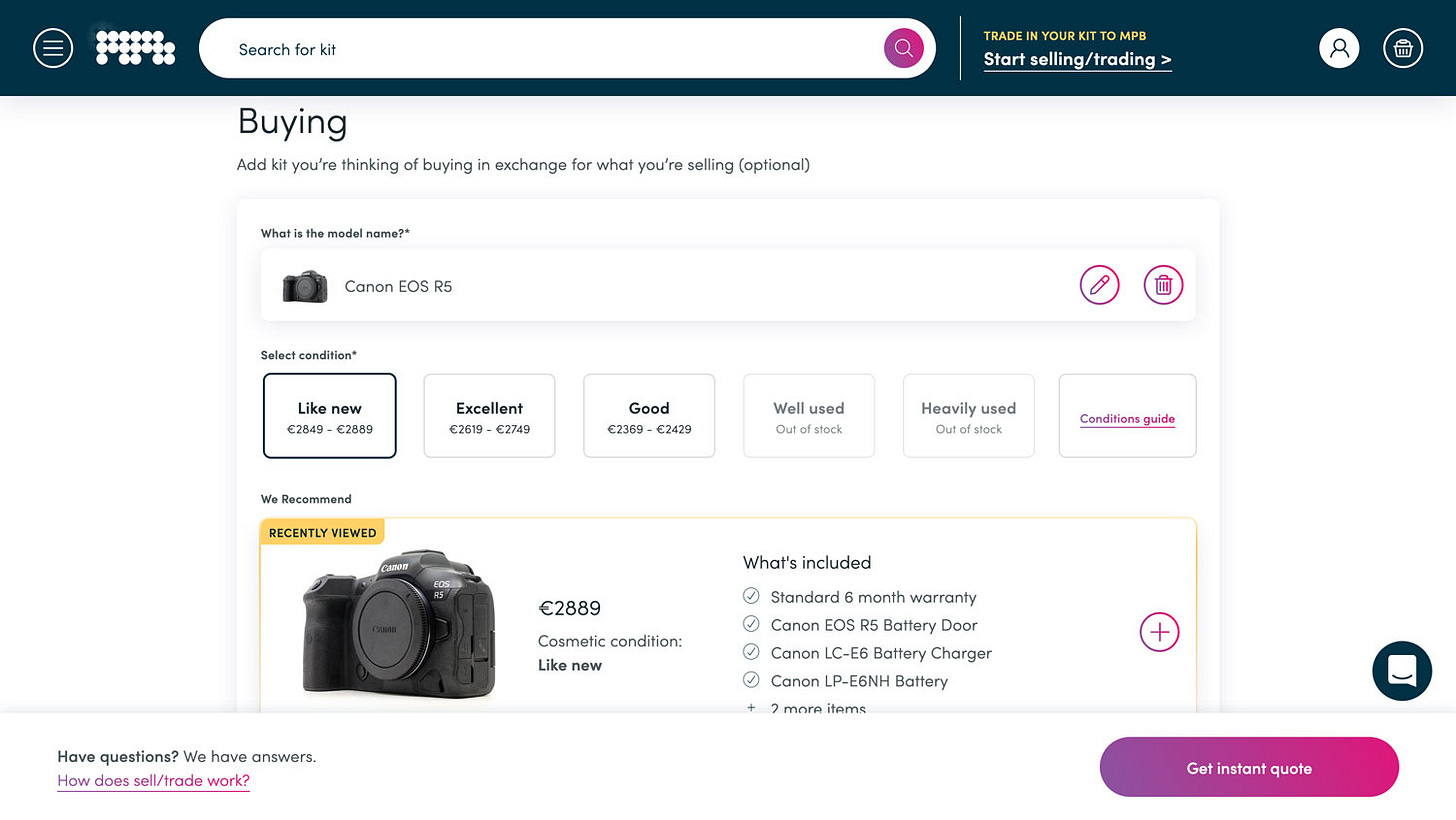Click TRADE IN YOUR KIT TO MPB text
The width and height of the screenshot is (1456, 820).
click(1065, 35)
